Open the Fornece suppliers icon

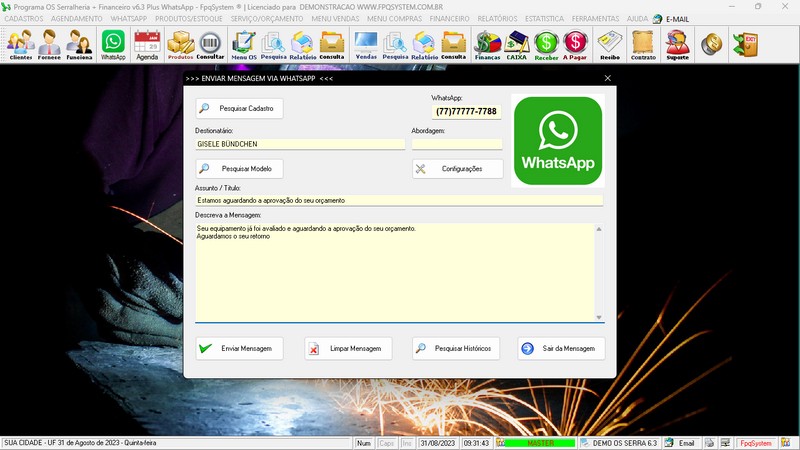pos(49,45)
